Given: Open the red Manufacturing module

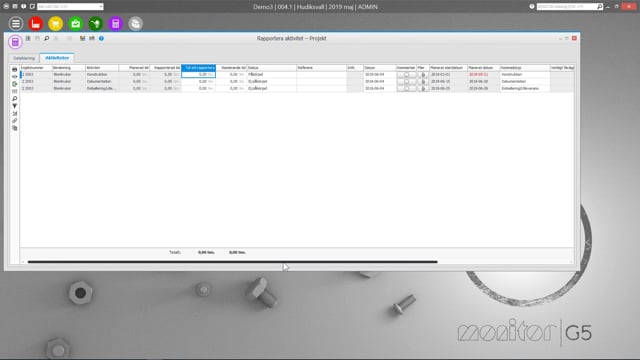Looking at the screenshot, I should pyautogui.click(x=36, y=24).
